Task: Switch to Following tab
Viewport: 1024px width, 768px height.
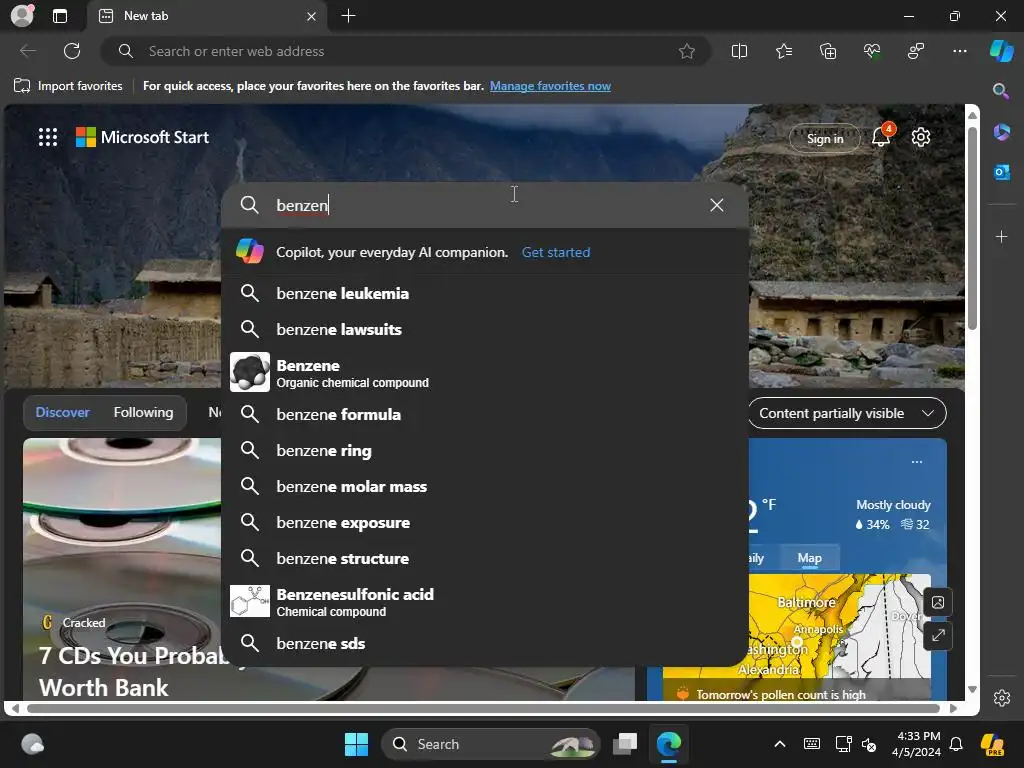Action: click(143, 412)
